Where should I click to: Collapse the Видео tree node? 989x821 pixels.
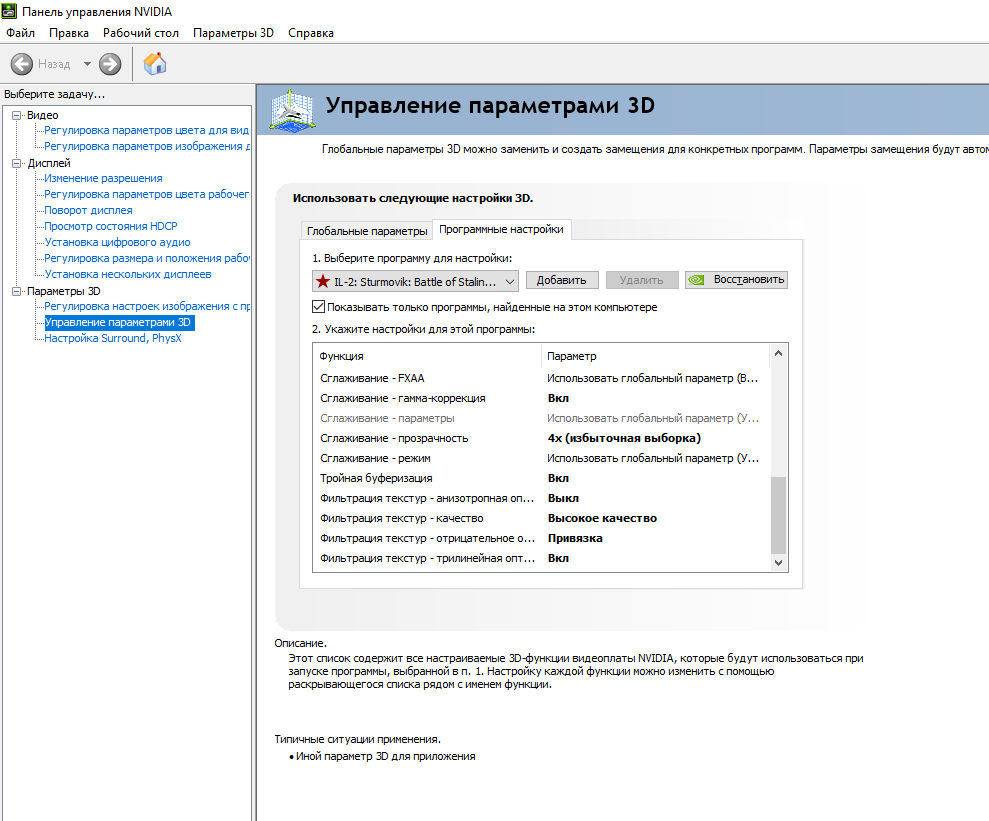[16, 115]
